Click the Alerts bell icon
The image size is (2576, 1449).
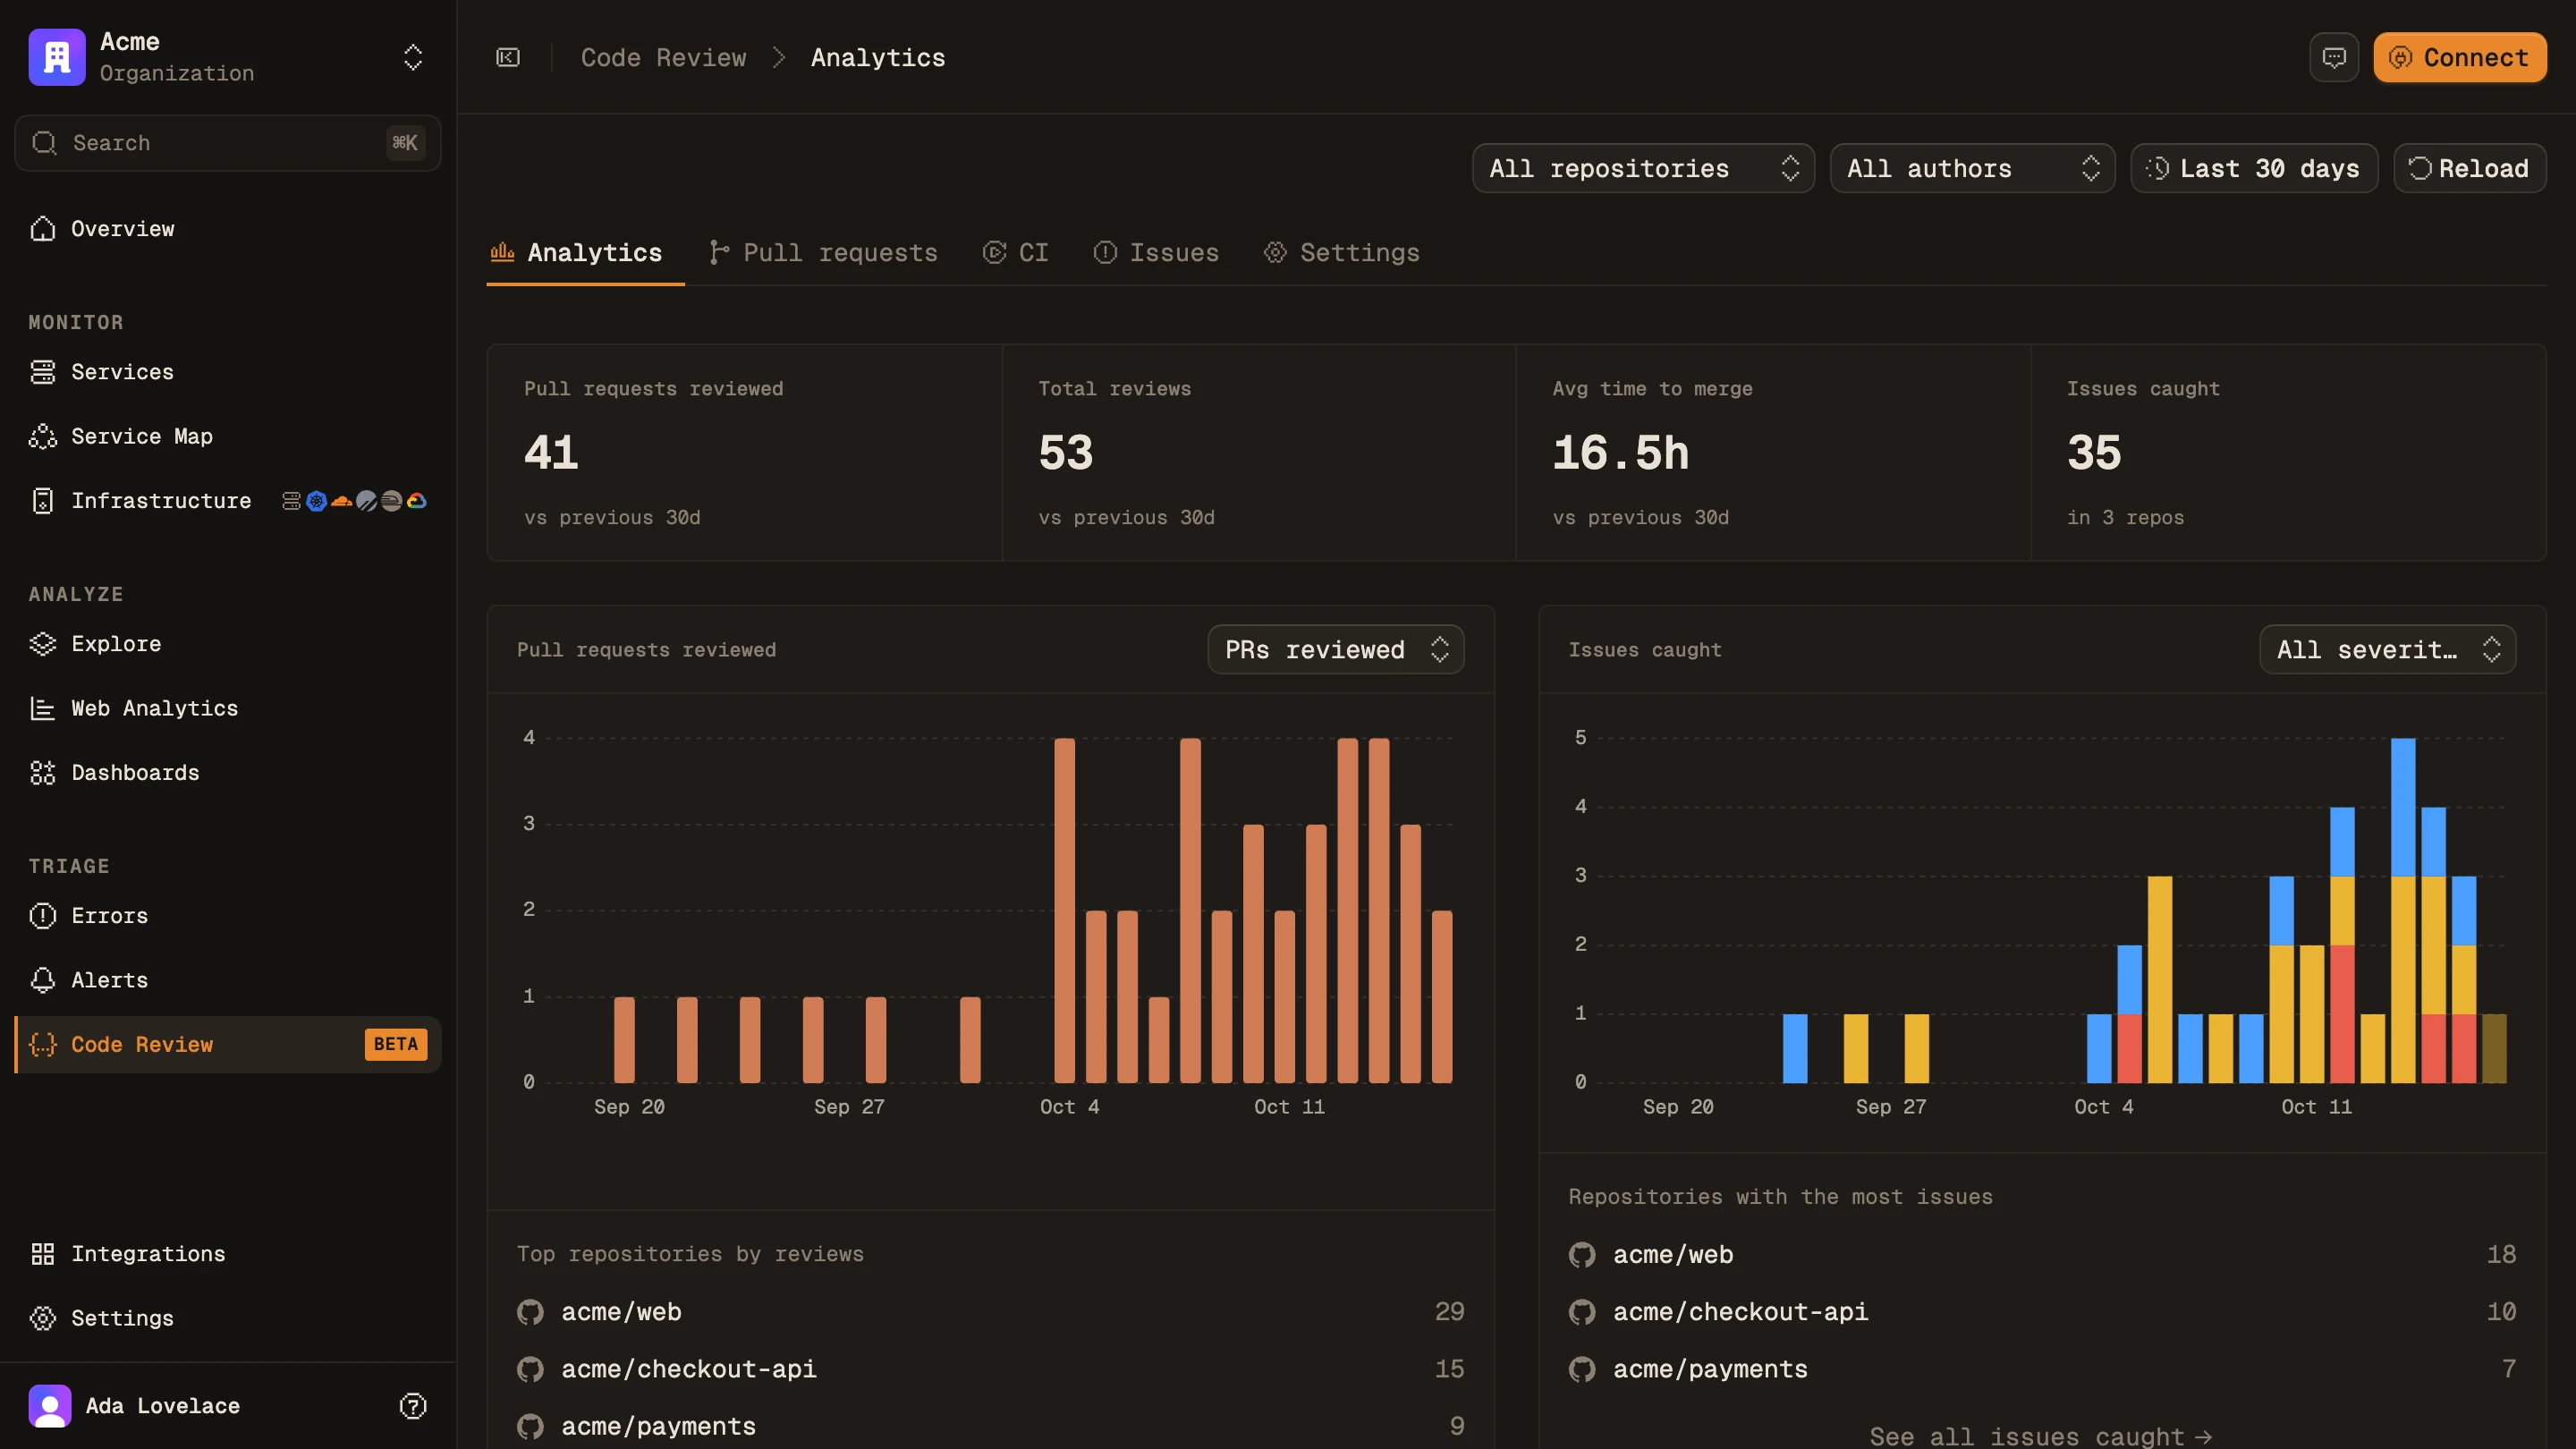point(43,980)
